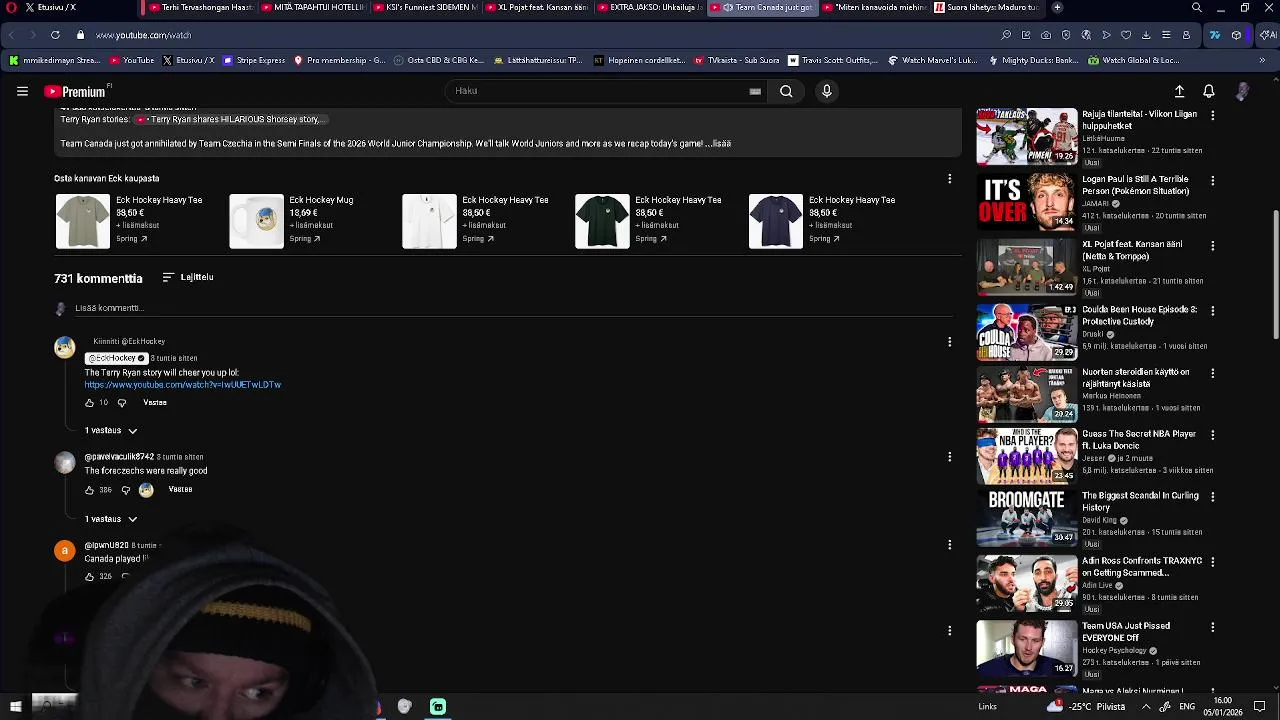Like the comment starting 'Canada played'
The height and width of the screenshot is (720, 1280).
point(89,577)
